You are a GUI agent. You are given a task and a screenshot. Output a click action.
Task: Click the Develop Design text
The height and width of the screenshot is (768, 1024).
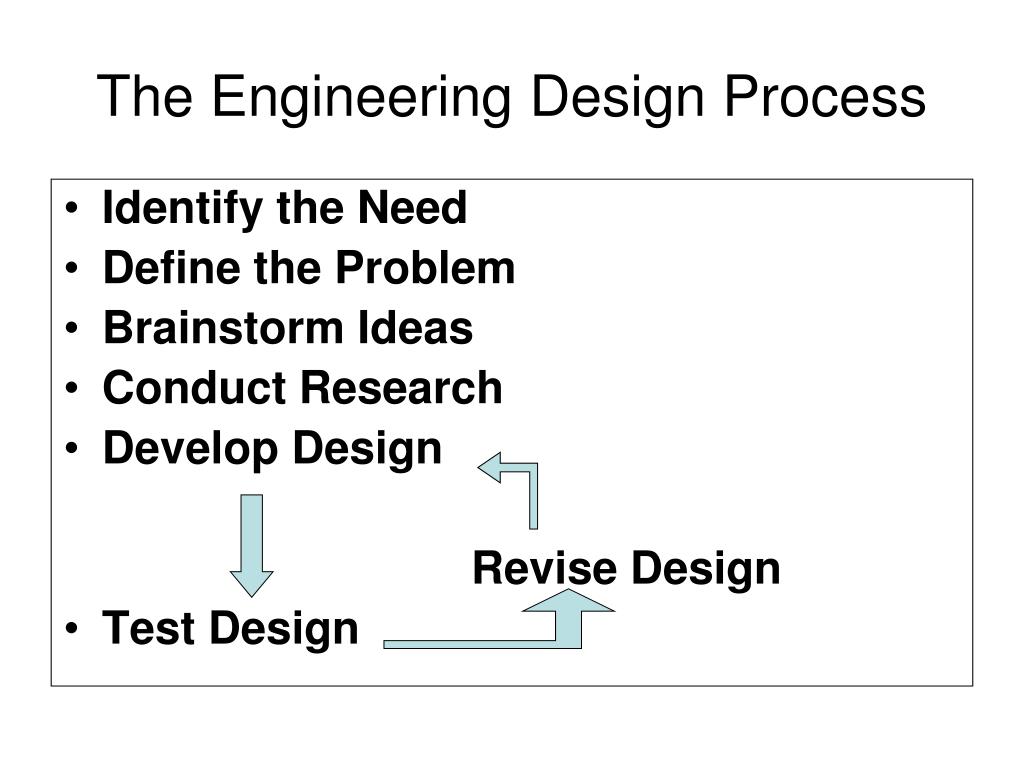pyautogui.click(x=272, y=449)
